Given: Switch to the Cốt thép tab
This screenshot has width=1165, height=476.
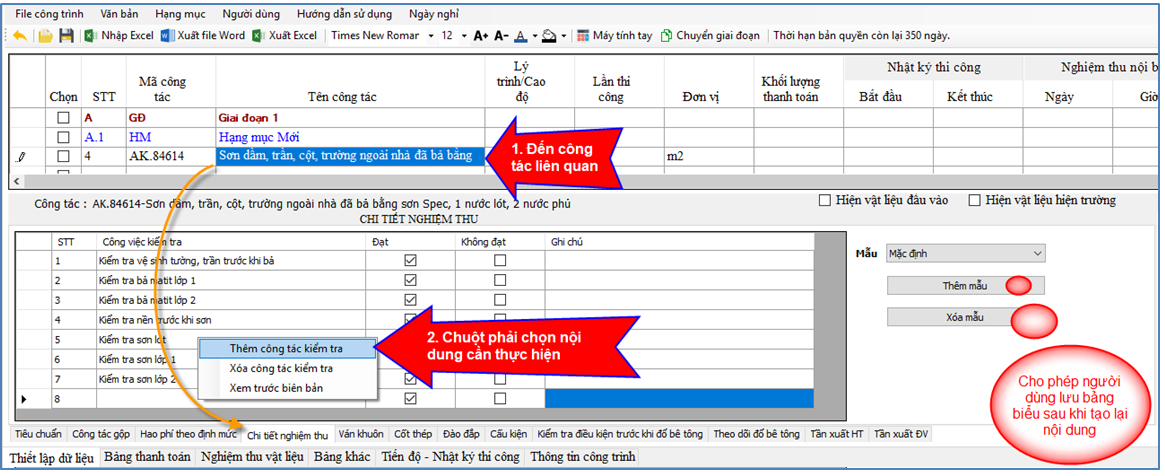Looking at the screenshot, I should (x=413, y=435).
